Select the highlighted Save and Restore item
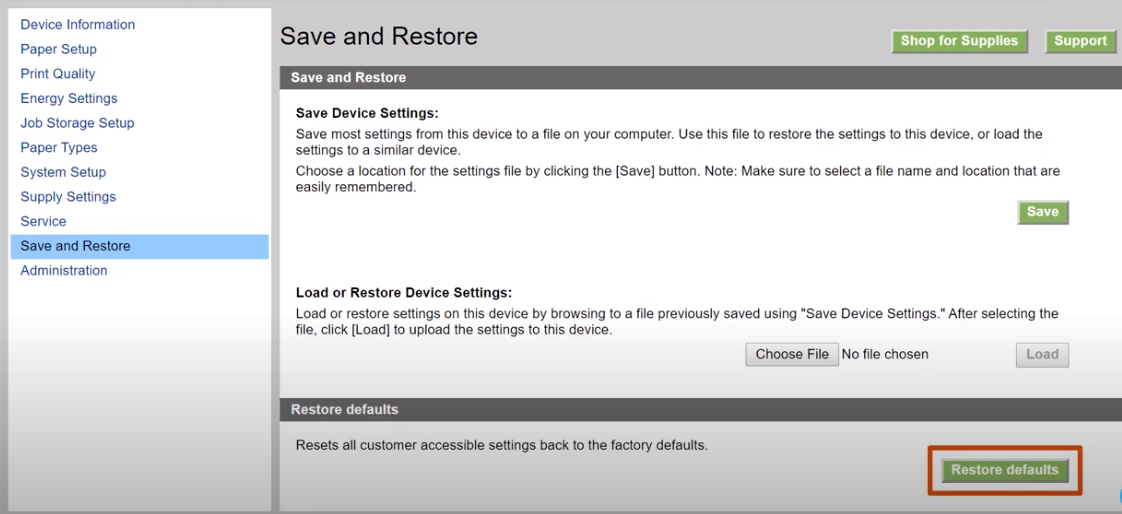 (x=140, y=246)
